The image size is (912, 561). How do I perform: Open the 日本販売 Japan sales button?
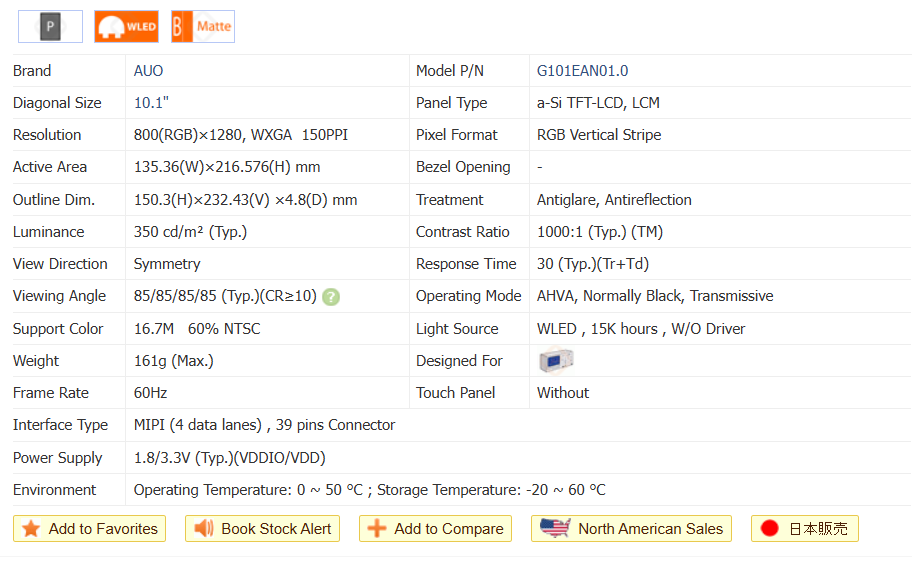tap(818, 529)
